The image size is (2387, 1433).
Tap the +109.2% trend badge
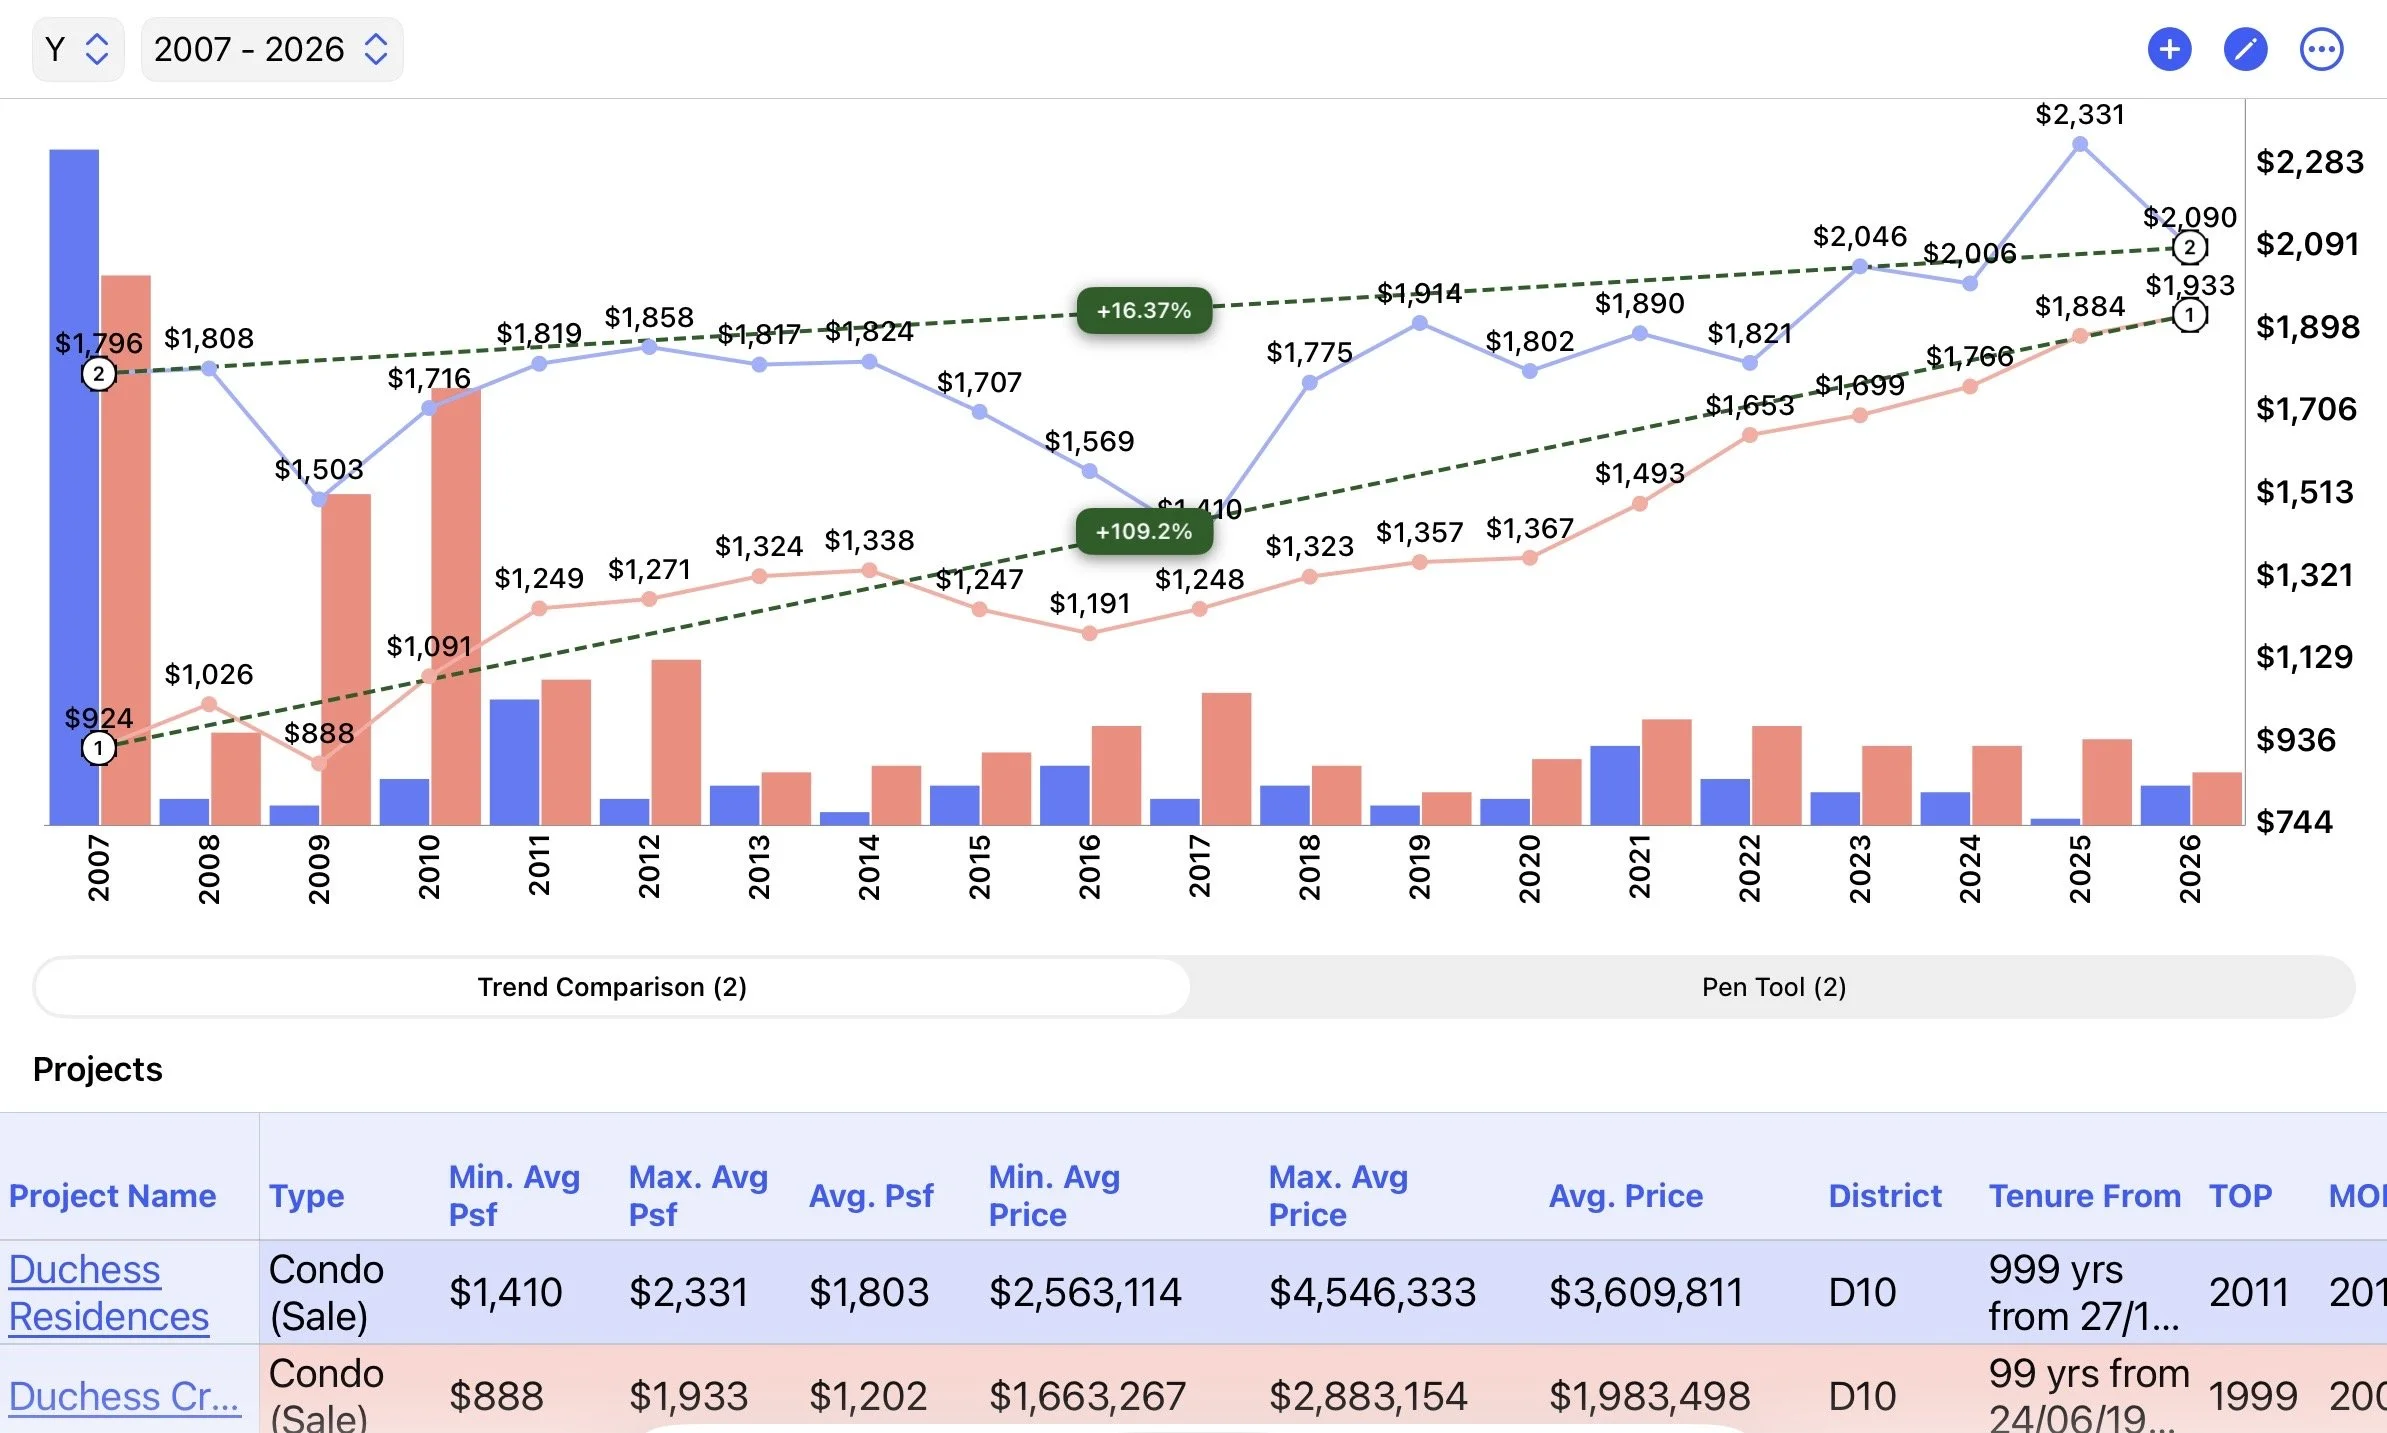(x=1144, y=531)
